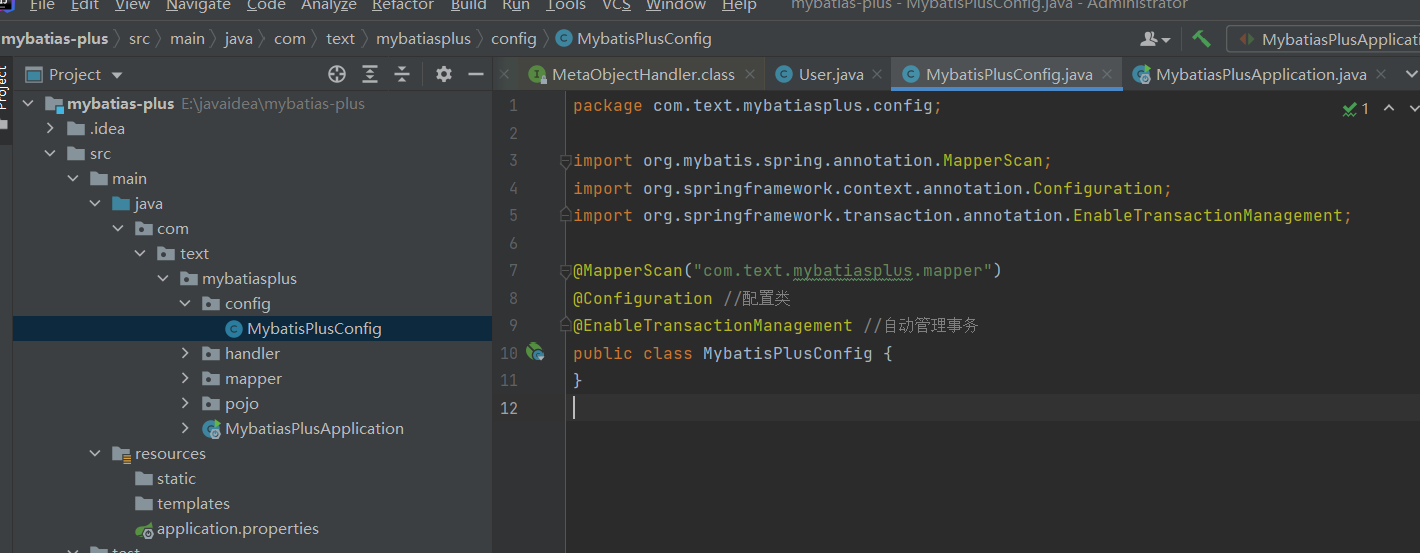The image size is (1420, 553).
Task: Click the inspections checkmark indicator
Action: click(x=1356, y=108)
